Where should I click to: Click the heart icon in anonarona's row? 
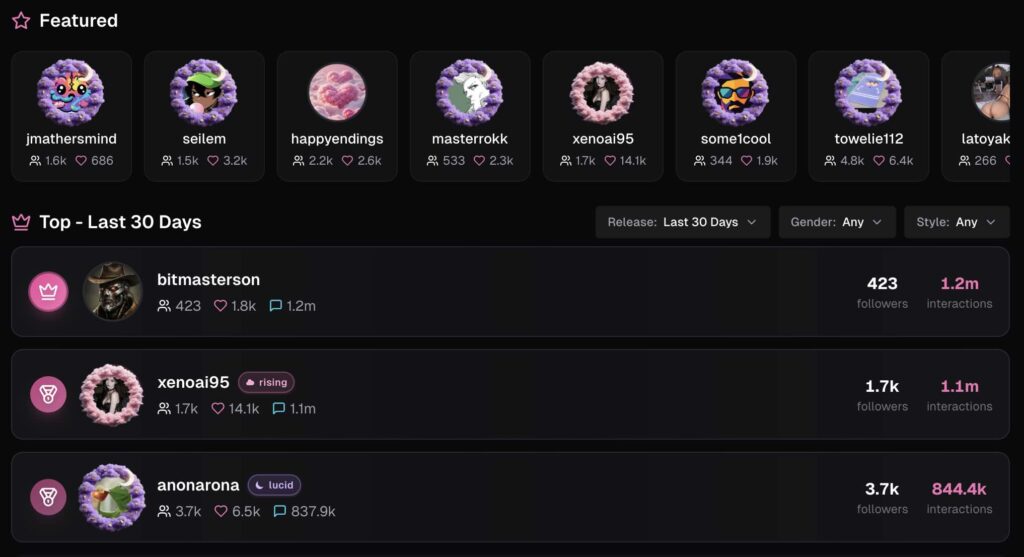[218, 511]
